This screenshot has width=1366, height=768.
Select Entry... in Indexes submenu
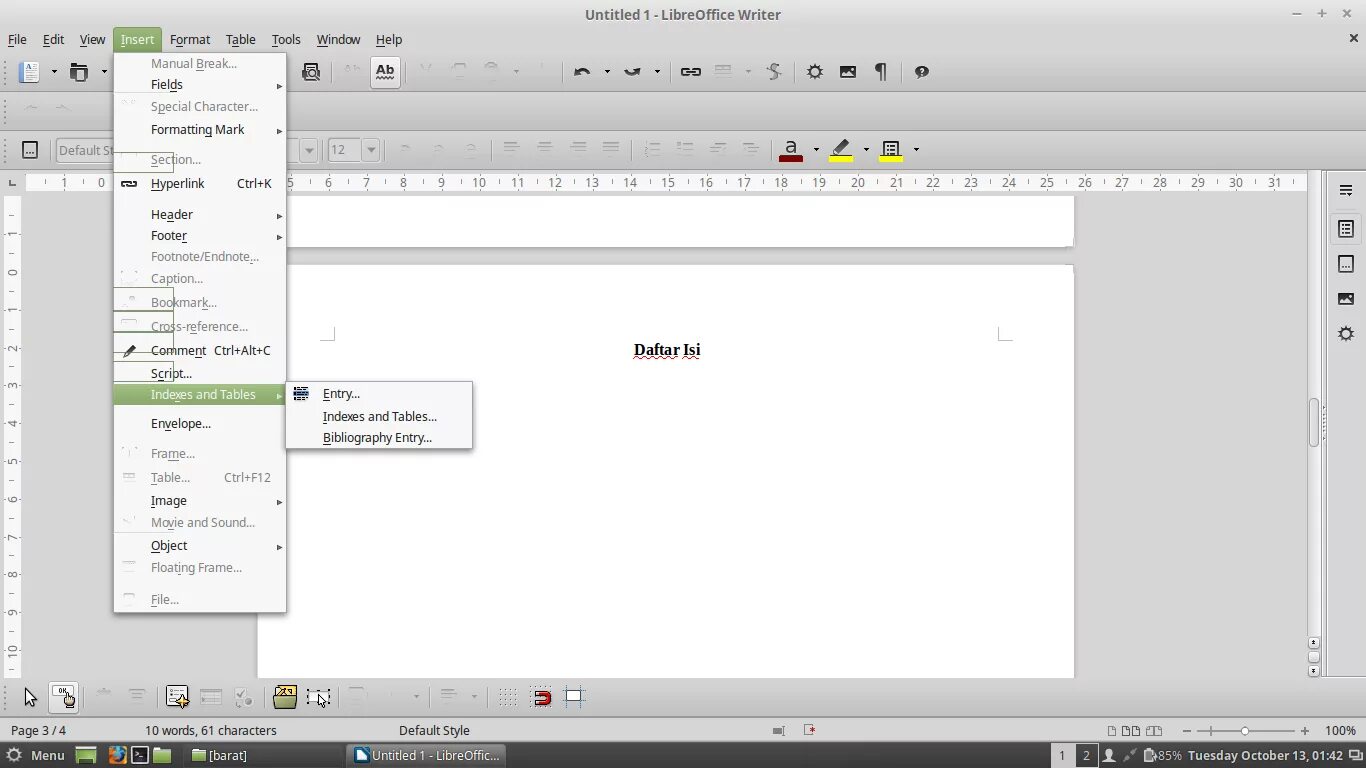click(379, 394)
